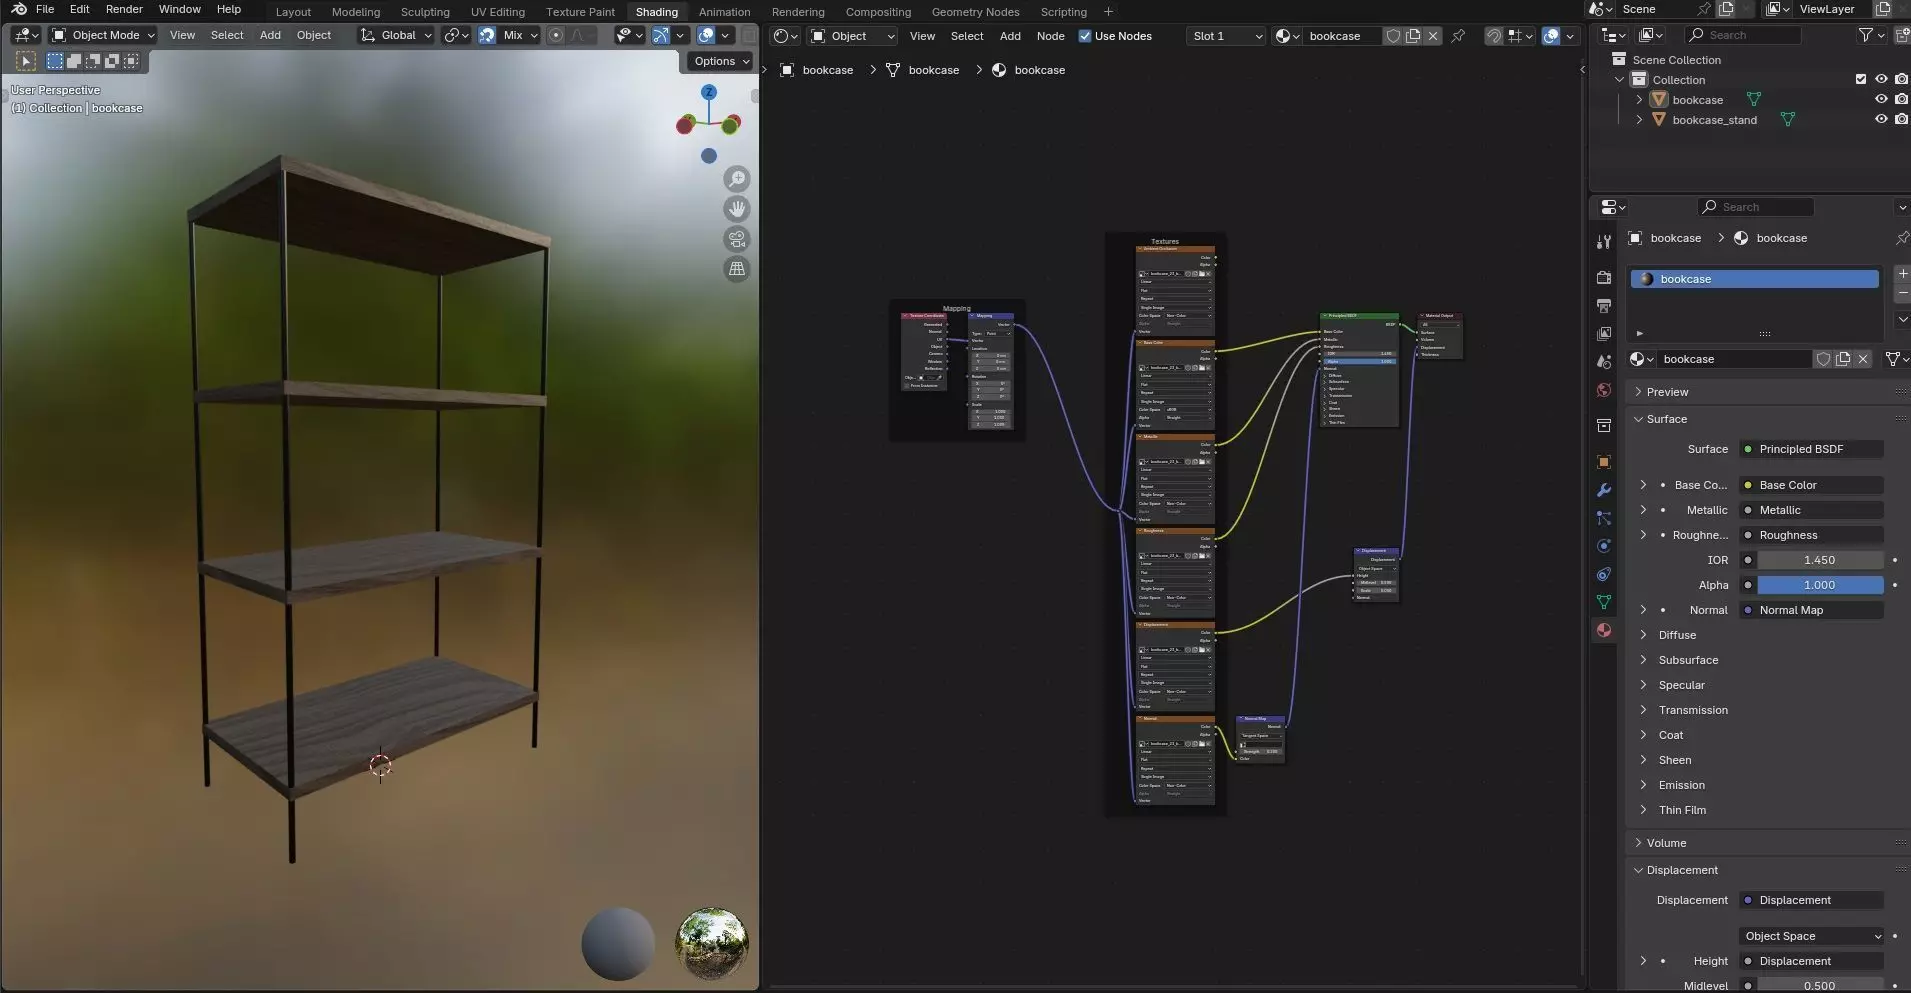Open the Slot 1 dropdown

pyautogui.click(x=1227, y=36)
